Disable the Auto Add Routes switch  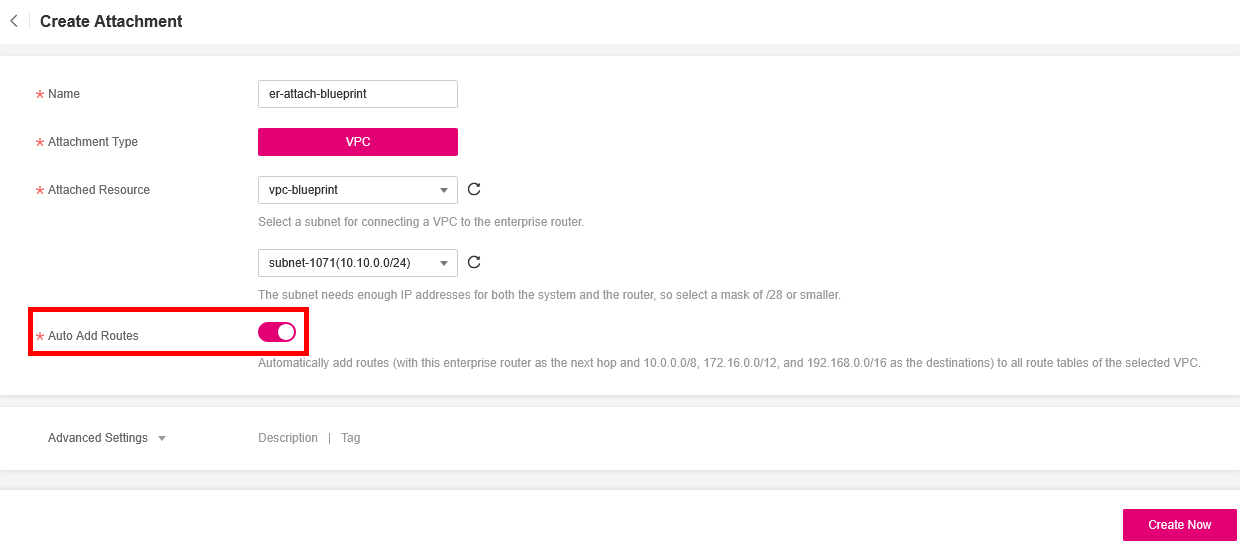pos(277,332)
